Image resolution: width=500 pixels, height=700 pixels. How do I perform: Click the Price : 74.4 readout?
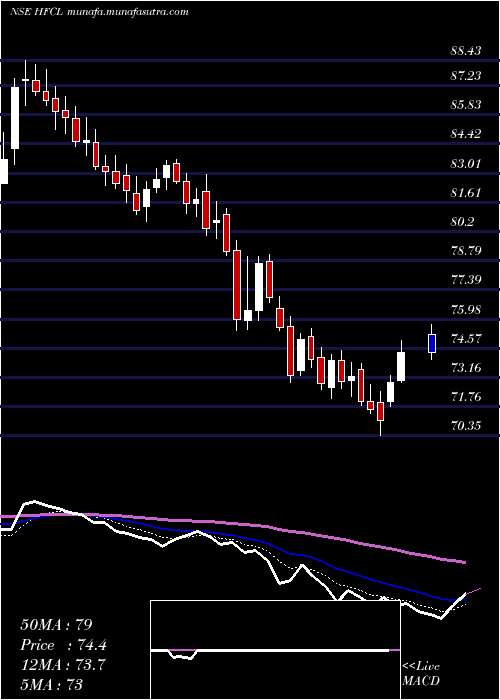63,645
